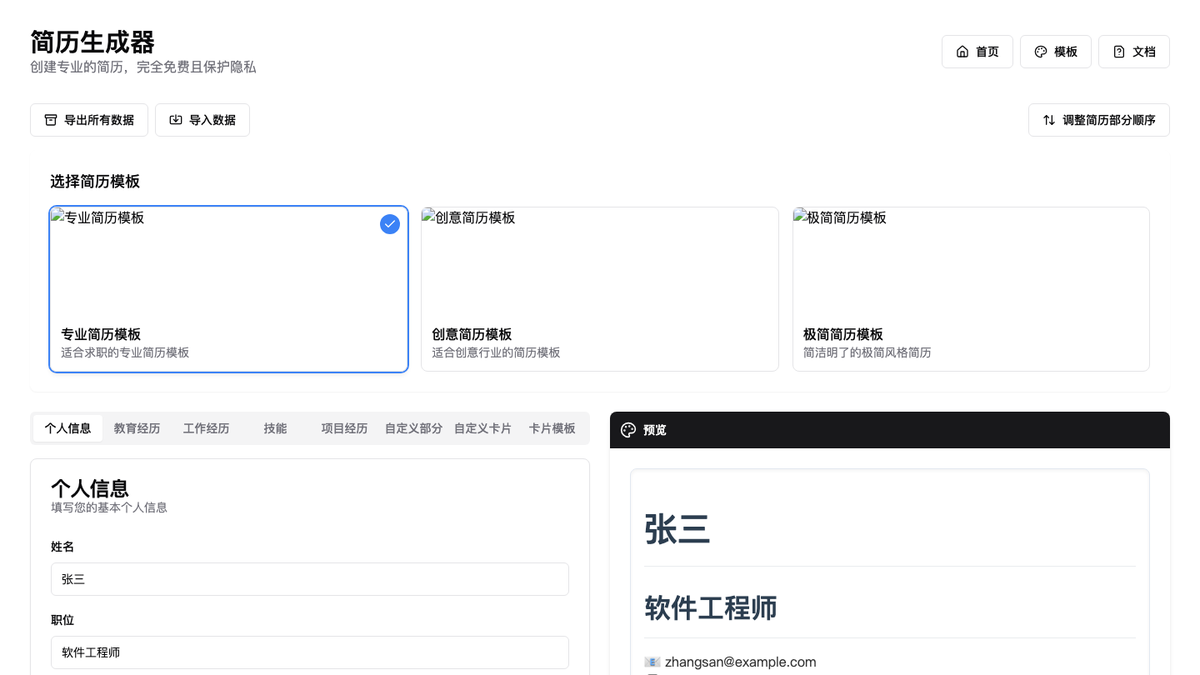
Task: Select the 专业简历模板 template card
Action: 229,289
